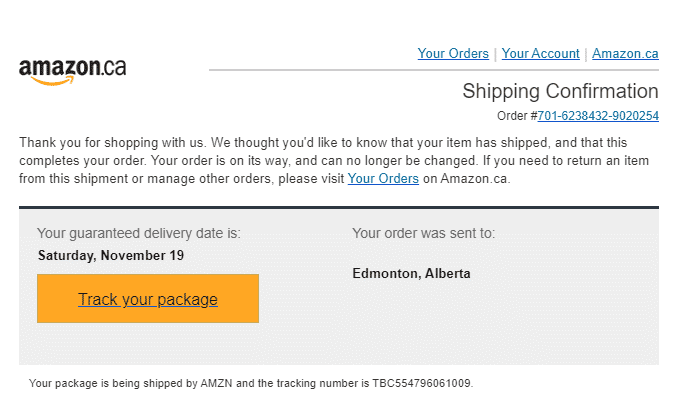The image size is (685, 417).
Task: Click tracking number TBC554796061009
Action: pyautogui.click(x=421, y=383)
